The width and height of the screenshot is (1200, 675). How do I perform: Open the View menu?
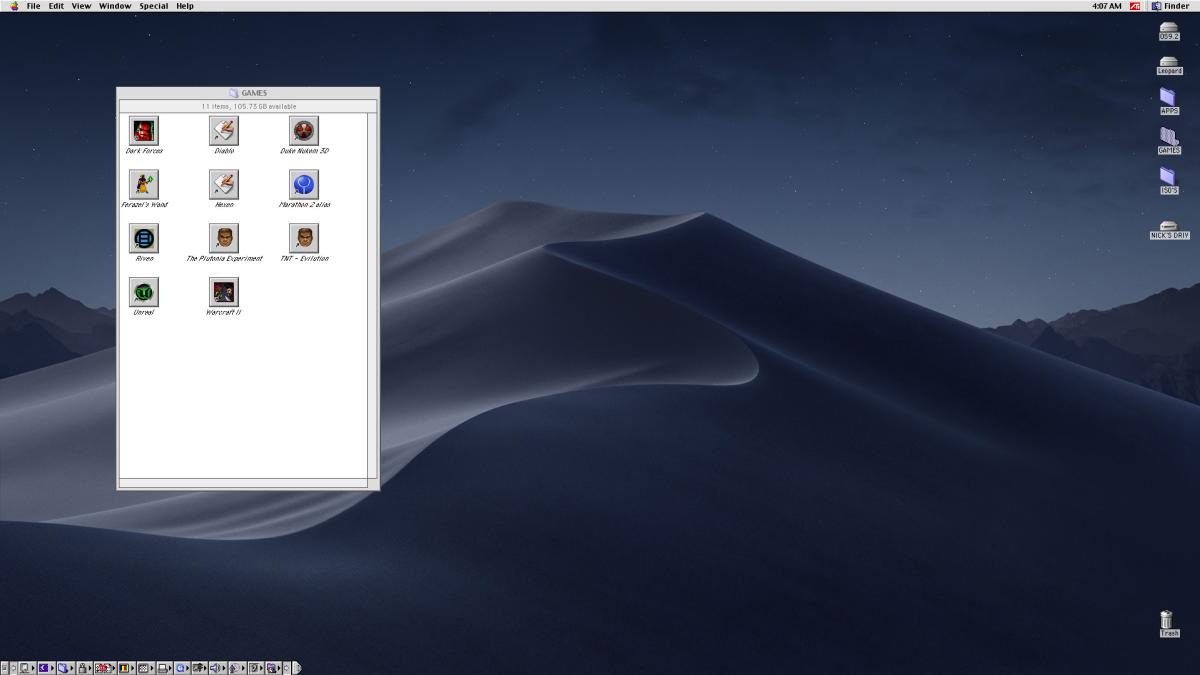click(81, 6)
